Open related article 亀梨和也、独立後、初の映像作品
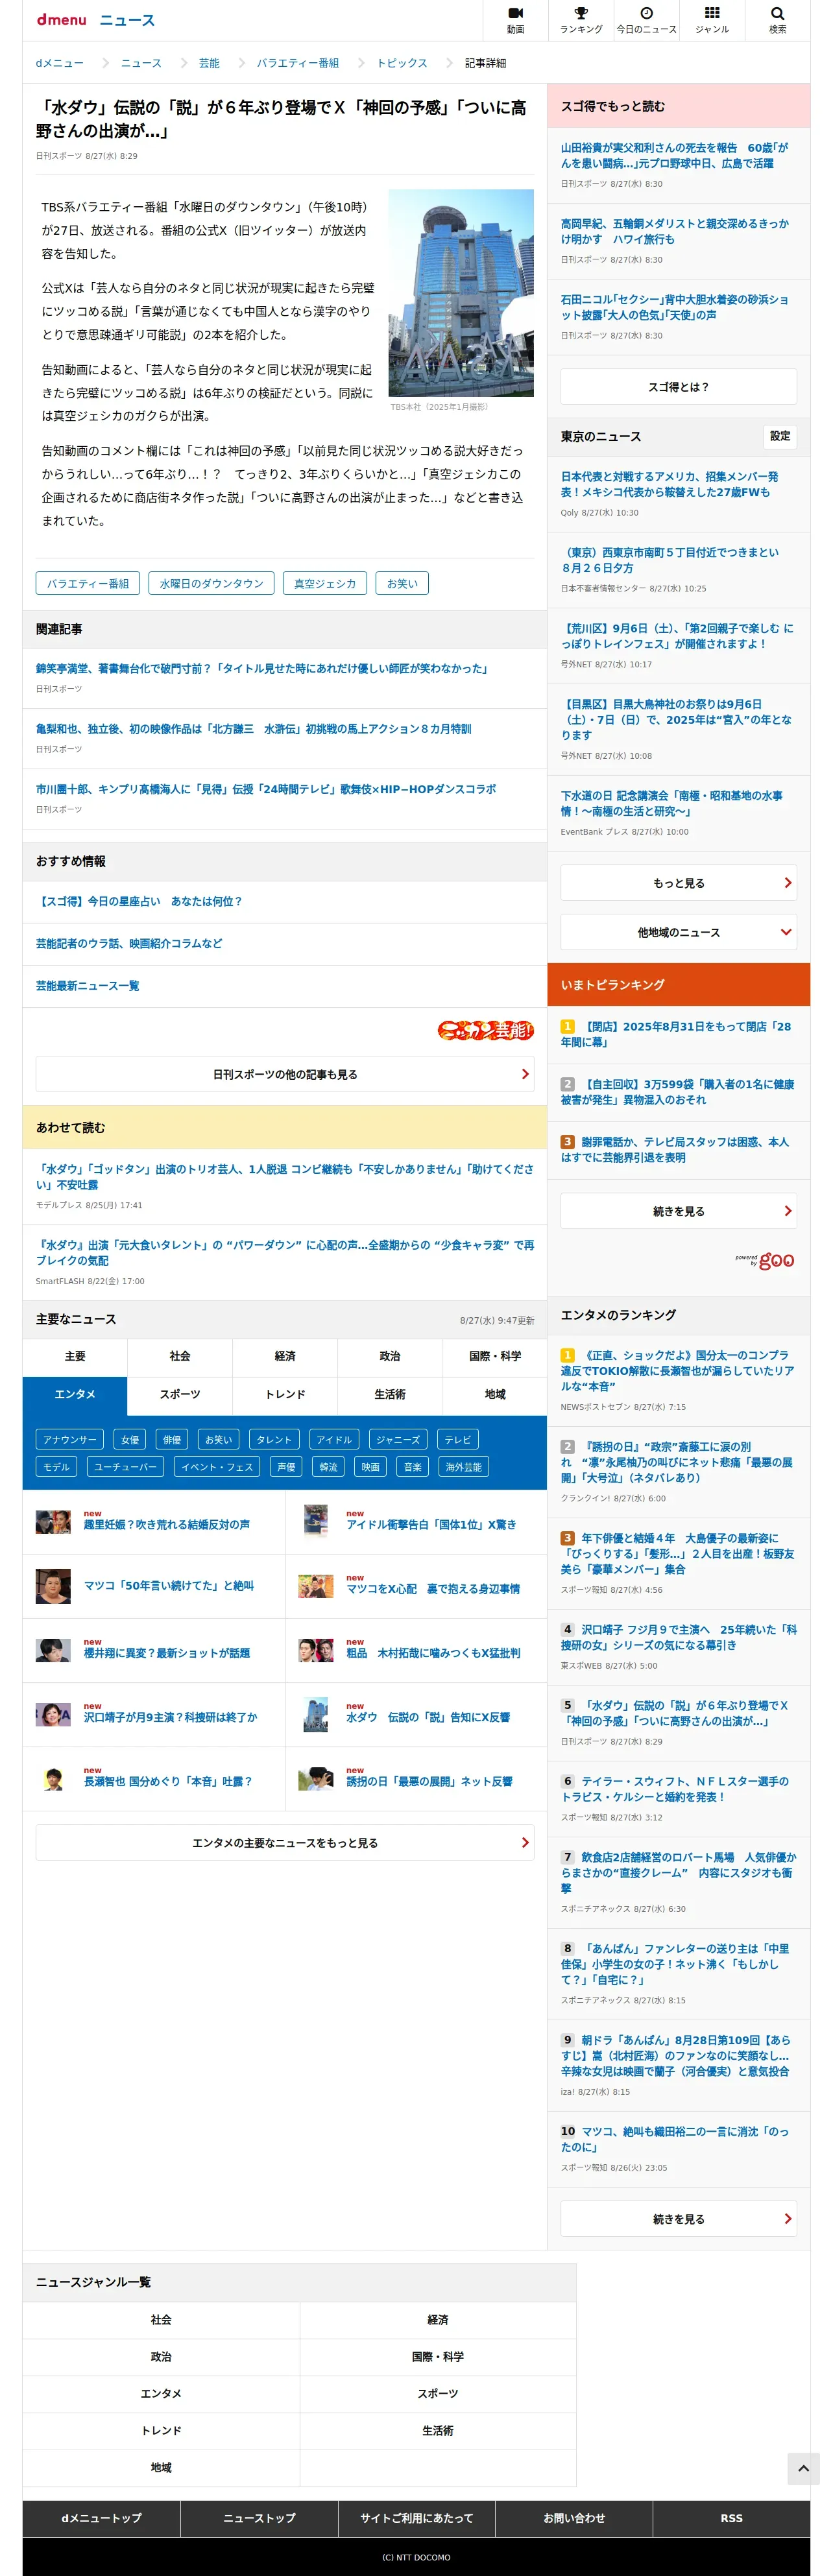Viewport: 833px width, 2576px height. pos(254,729)
